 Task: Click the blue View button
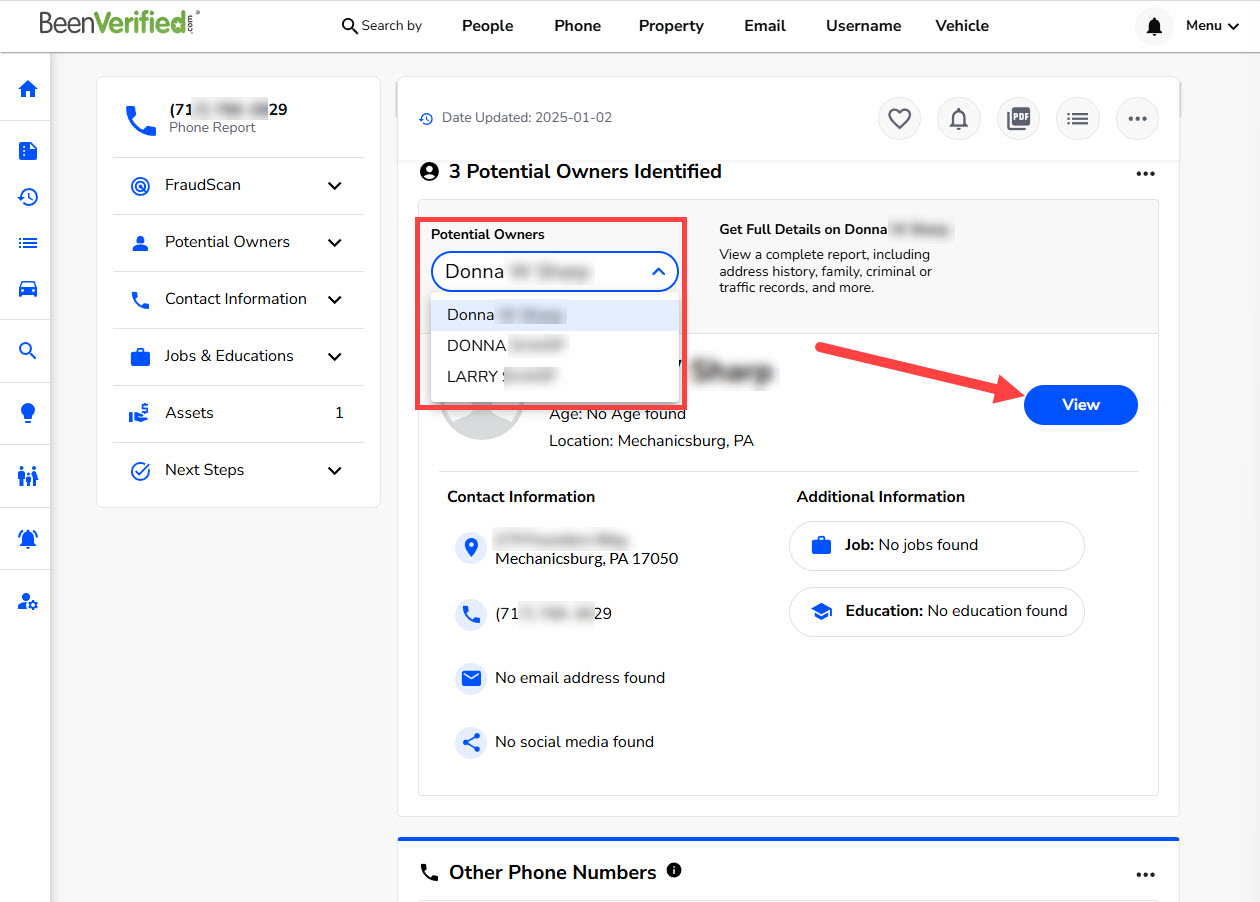coord(1081,405)
